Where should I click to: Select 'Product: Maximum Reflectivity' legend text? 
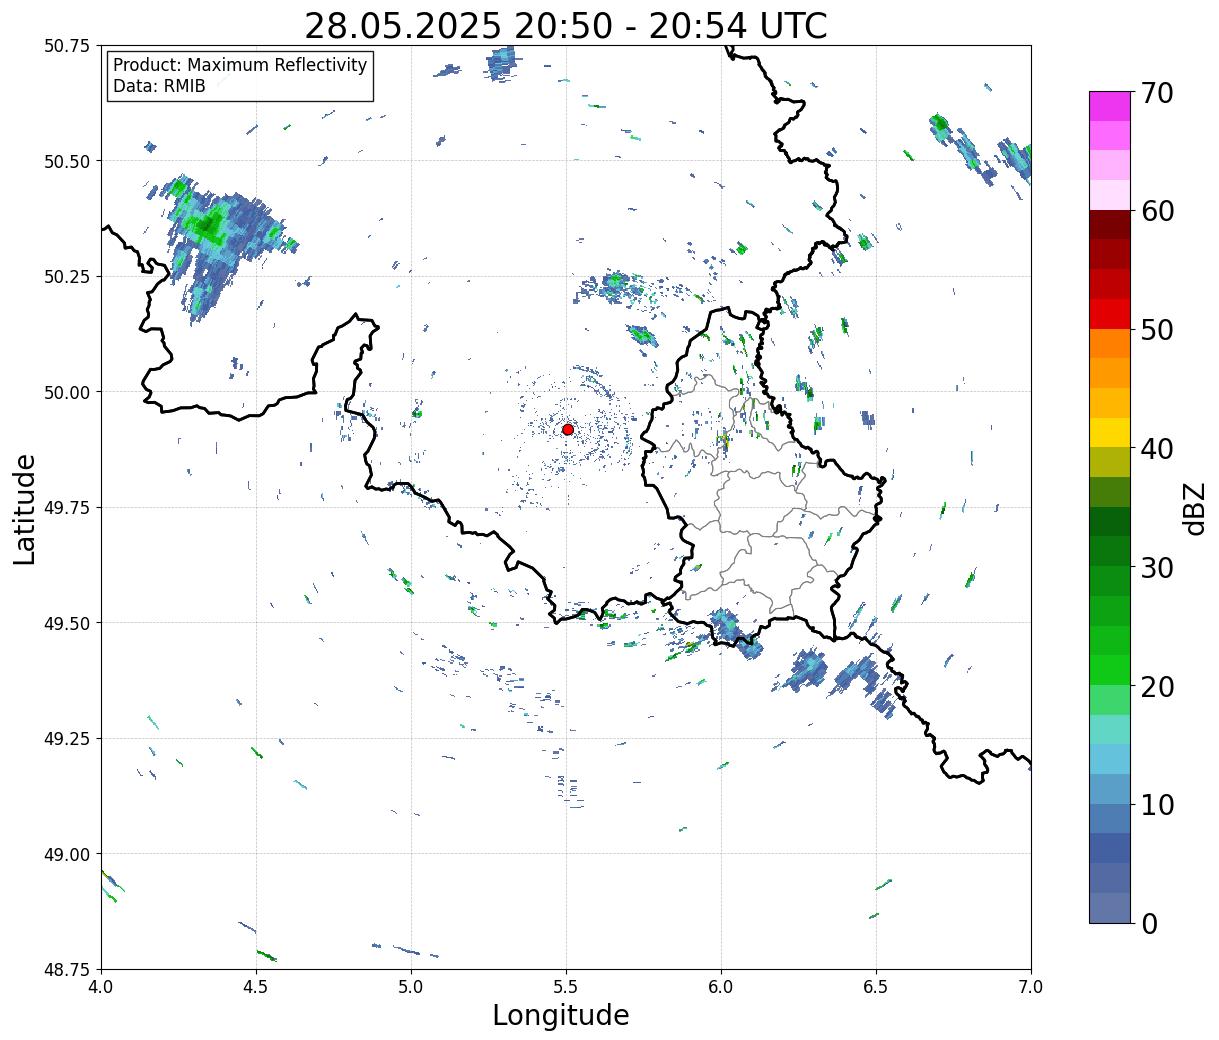point(240,65)
